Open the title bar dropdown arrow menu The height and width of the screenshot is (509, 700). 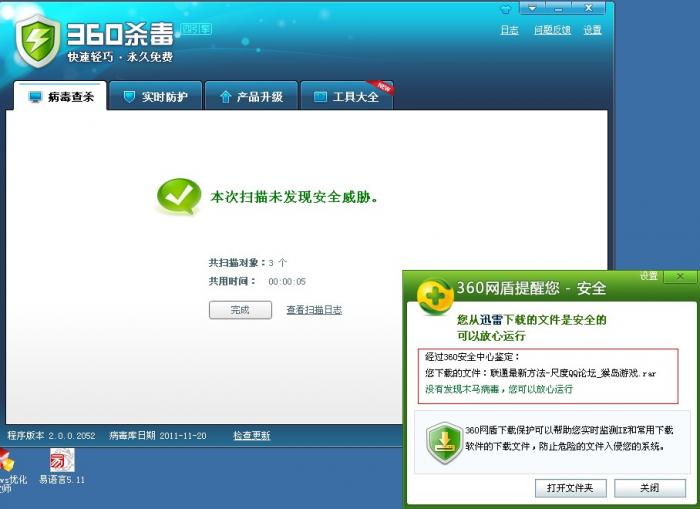(532, 8)
